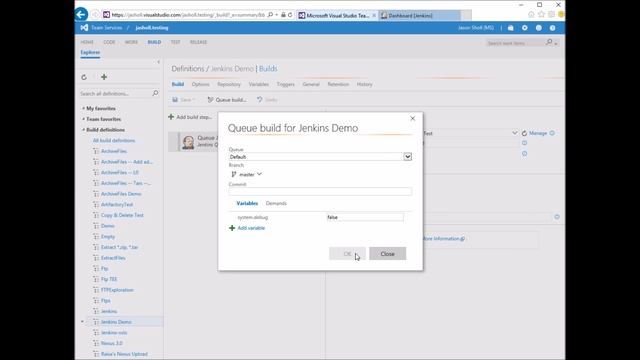Select the Copy & Delete Test definition
Screen dimensions: 640x360
tap(122, 215)
